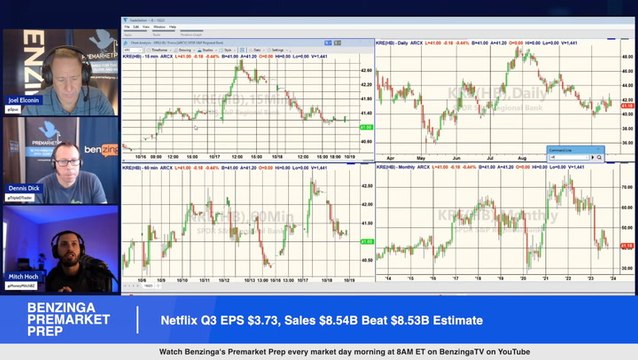This screenshot has width=638, height=360.
Task: Click the first workspace tab navigation arrow
Action: pyautogui.click(x=125, y=286)
